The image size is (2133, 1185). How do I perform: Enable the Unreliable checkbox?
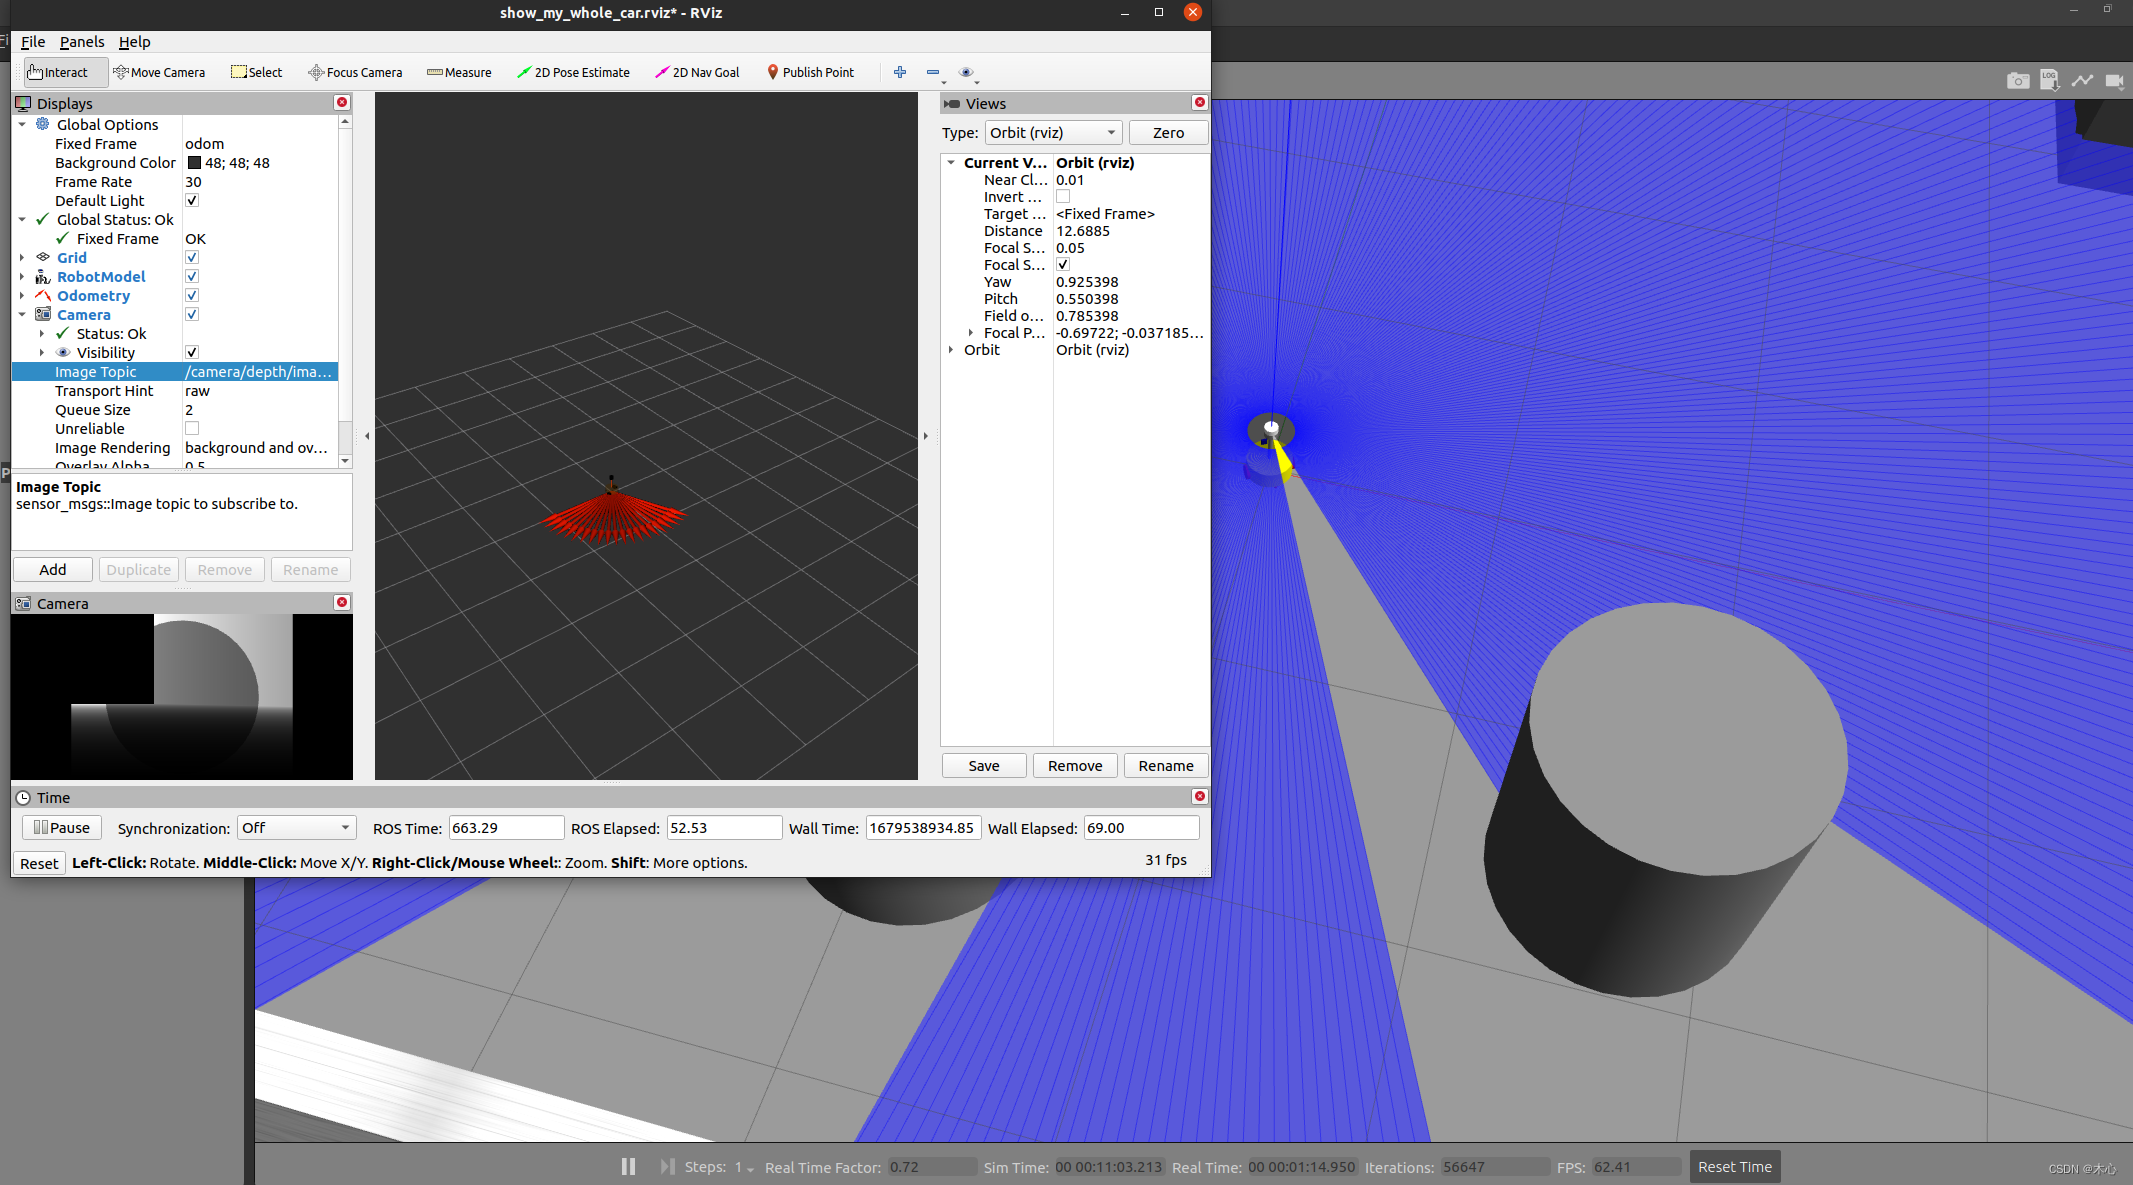point(192,429)
